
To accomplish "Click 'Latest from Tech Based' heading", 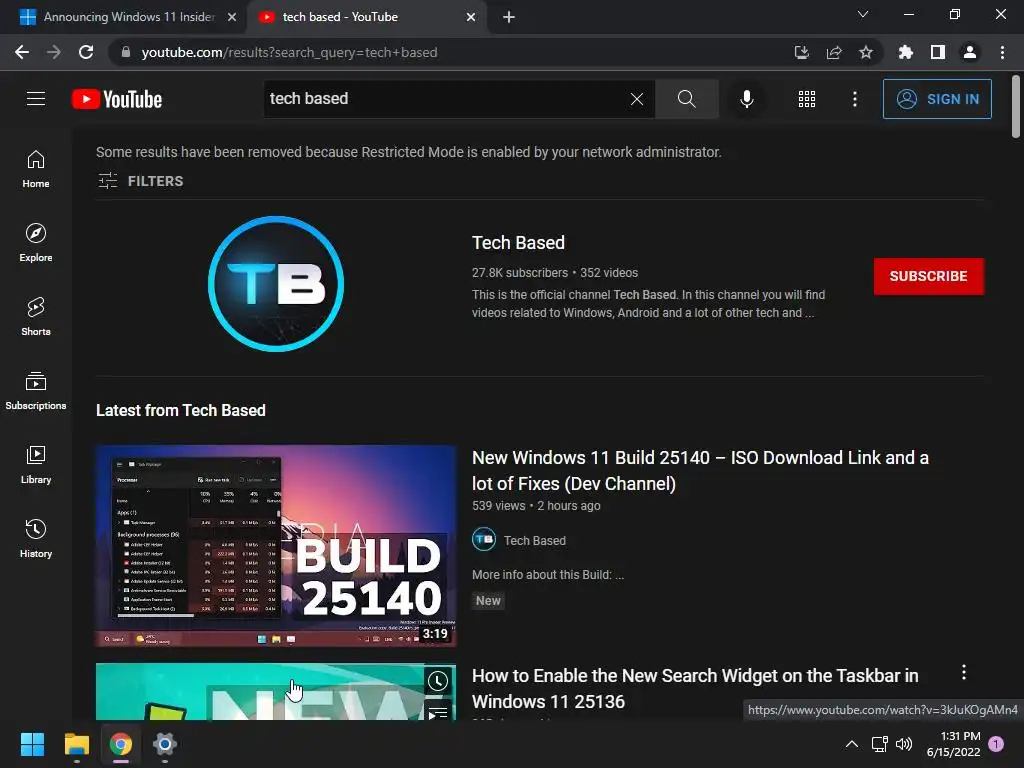I will pyautogui.click(x=181, y=410).
